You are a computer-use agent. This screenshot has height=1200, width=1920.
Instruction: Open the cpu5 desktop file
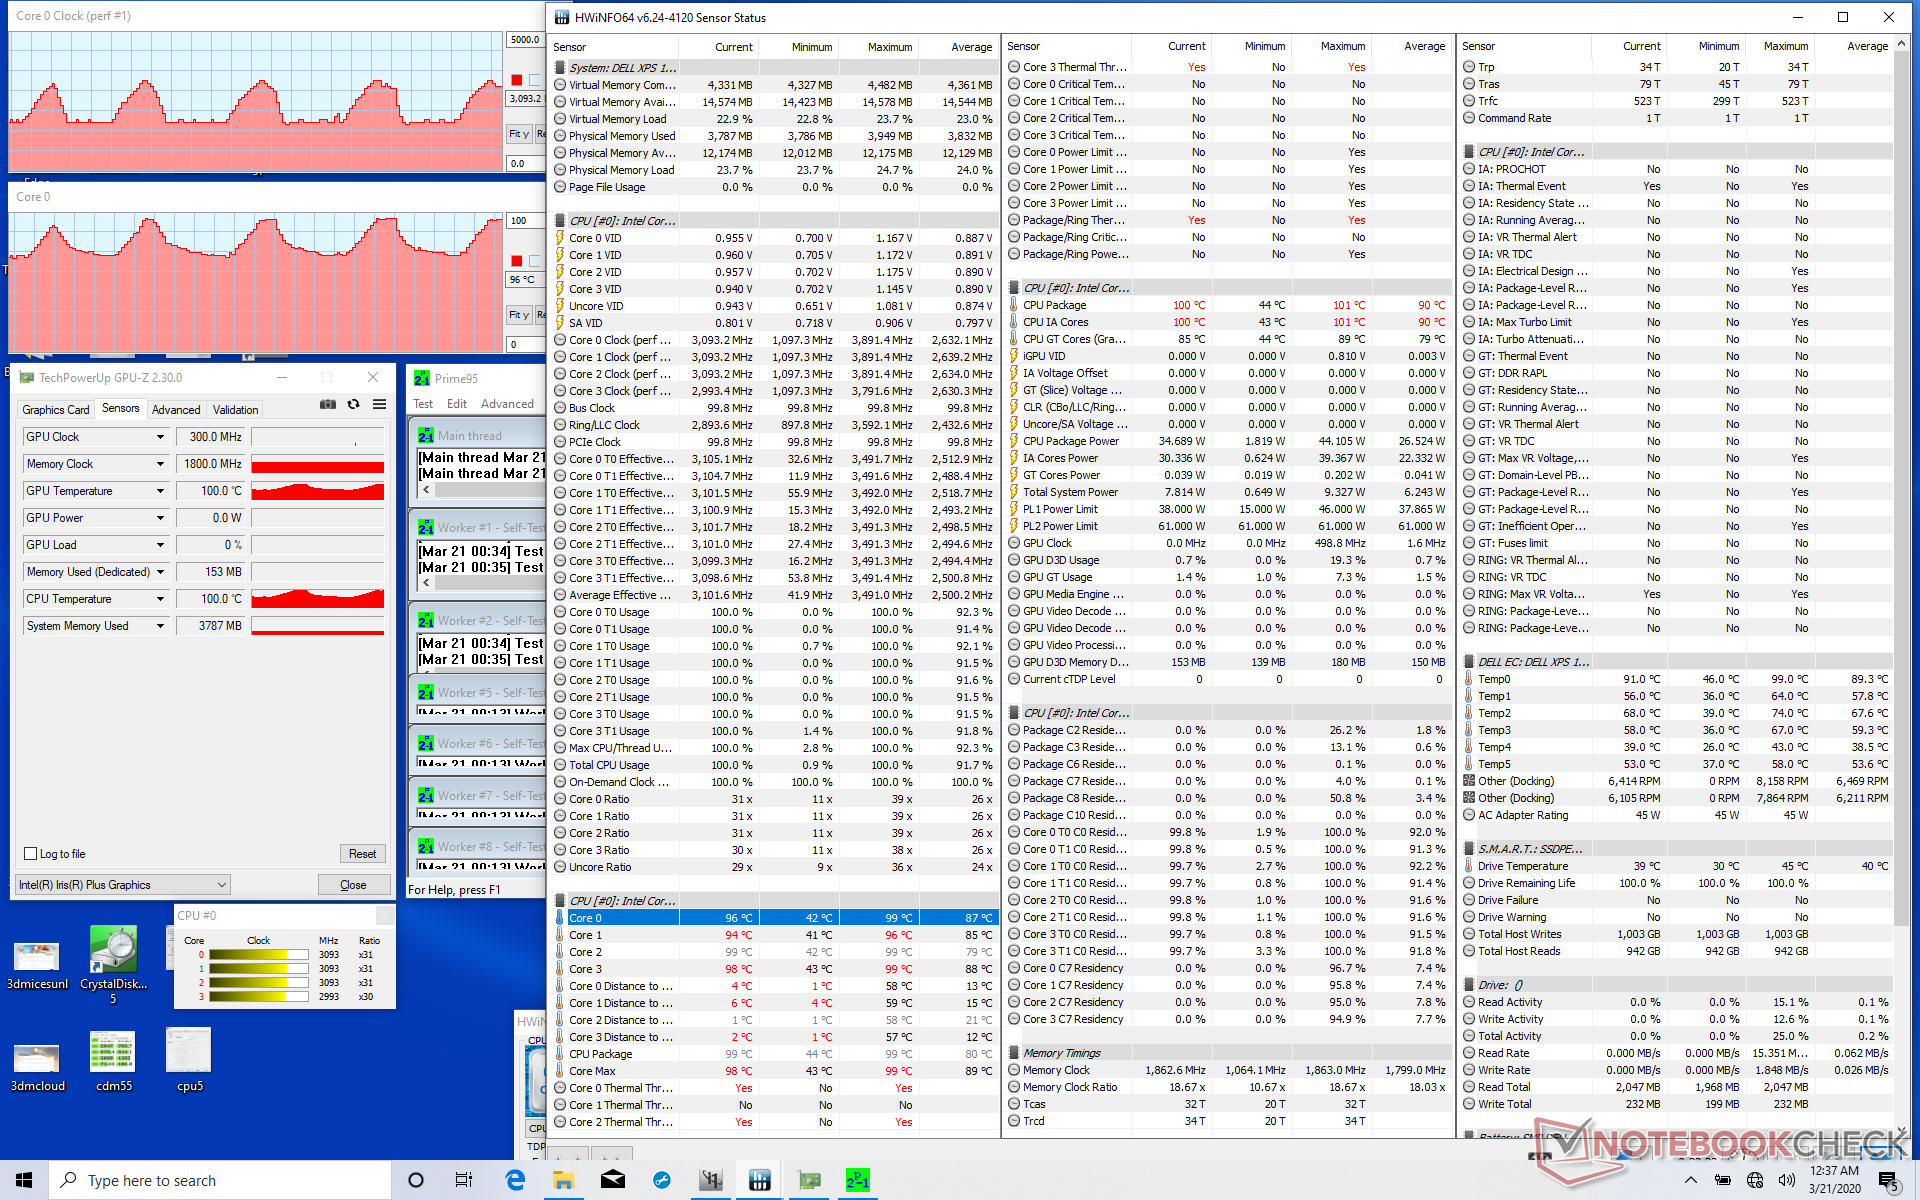(x=189, y=1052)
